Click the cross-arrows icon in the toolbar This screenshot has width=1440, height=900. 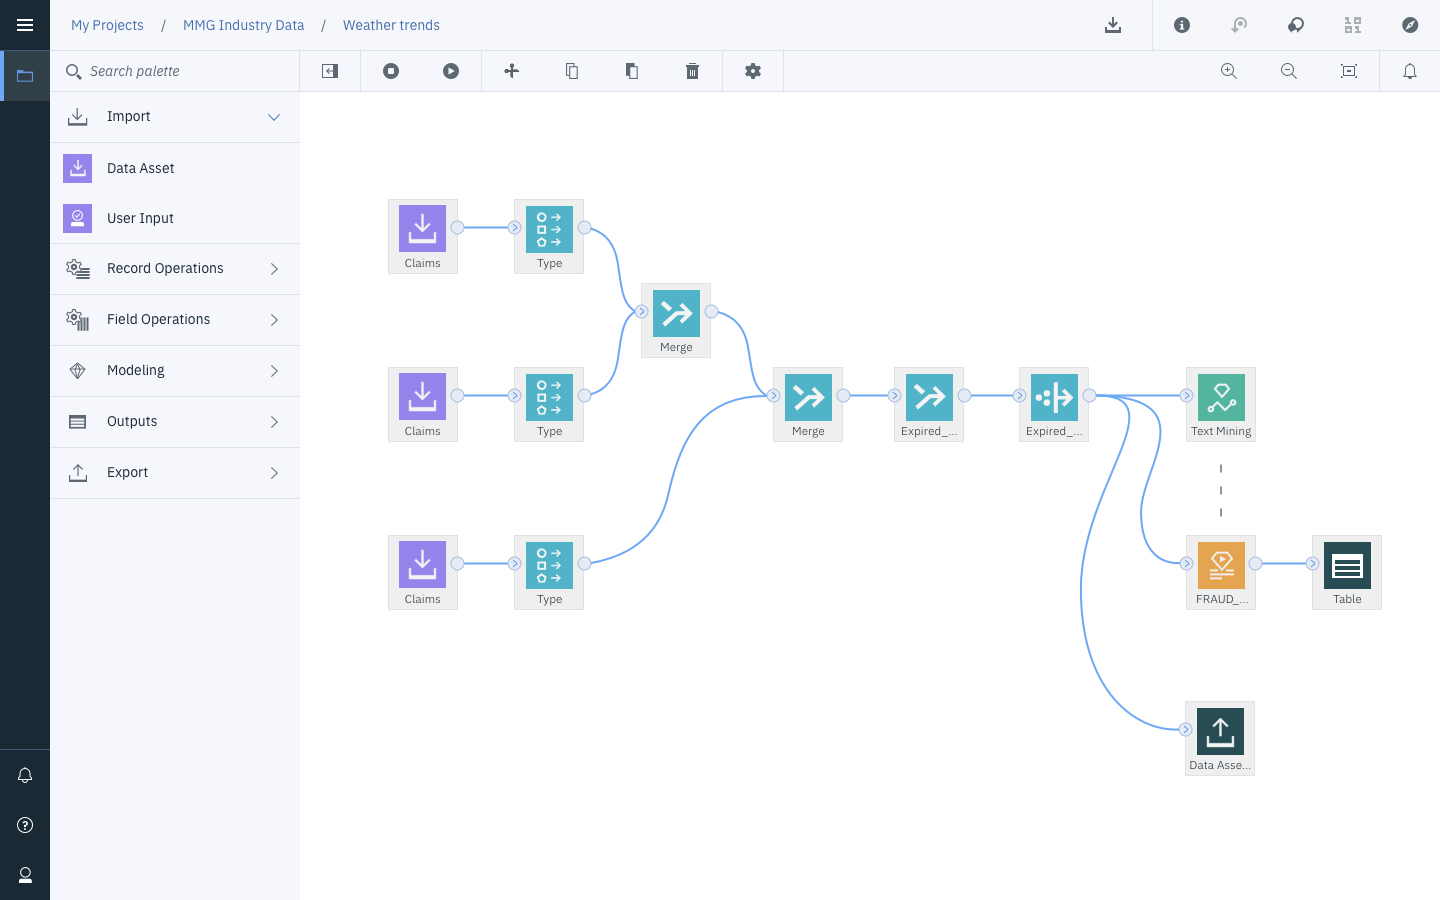pyautogui.click(x=511, y=71)
